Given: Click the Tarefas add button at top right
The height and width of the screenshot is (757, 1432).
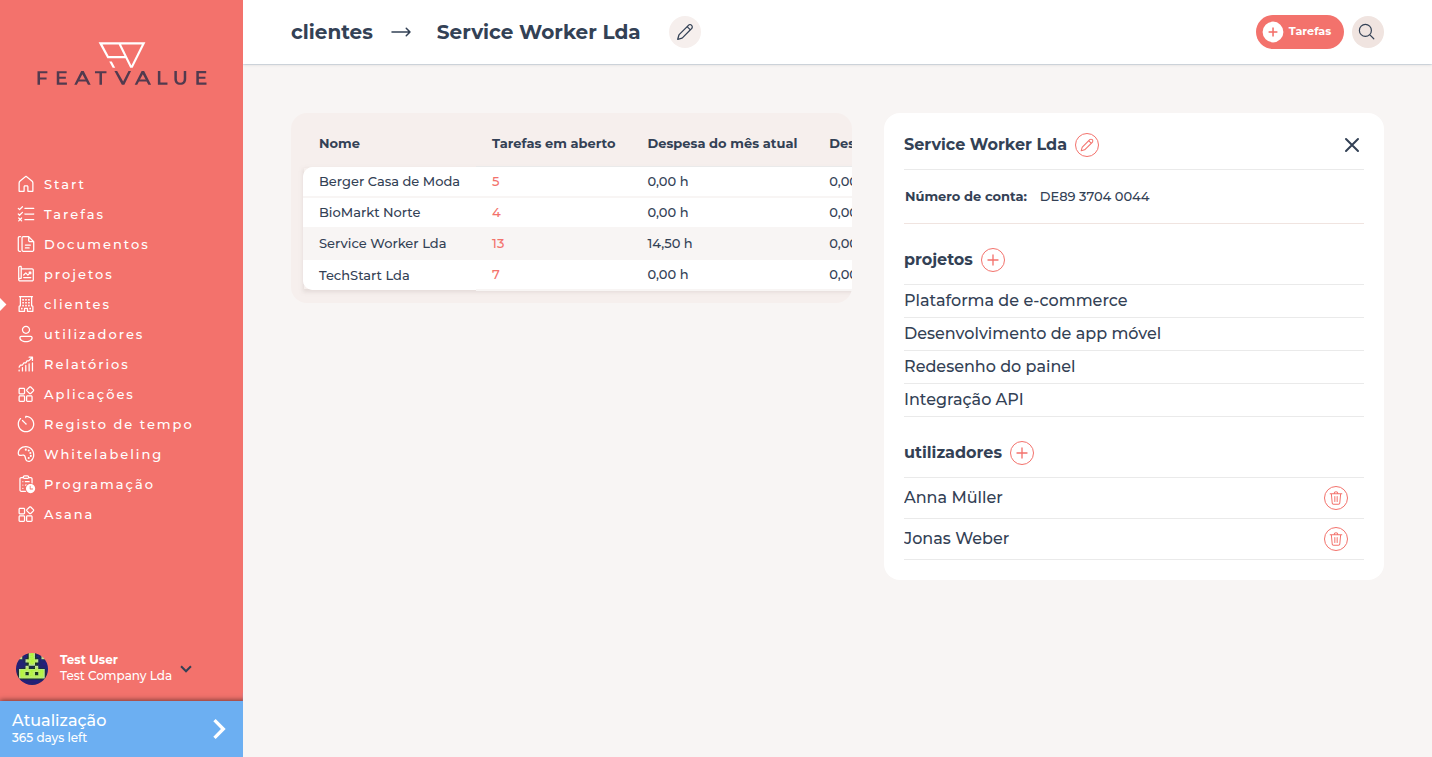Looking at the screenshot, I should [1299, 32].
